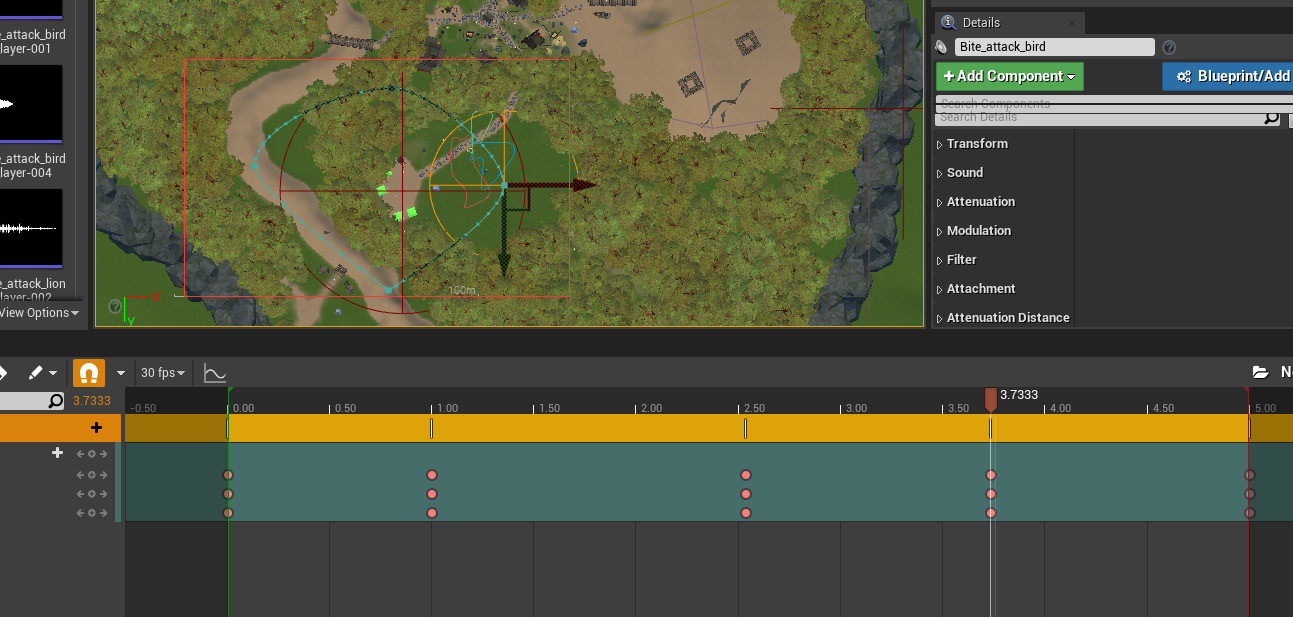Open the View Options dropdown

click(40, 313)
